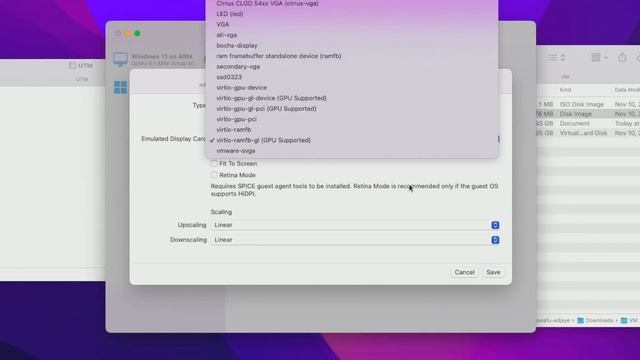Select Virtual...and Disk row in Finder

[x=588, y=133]
